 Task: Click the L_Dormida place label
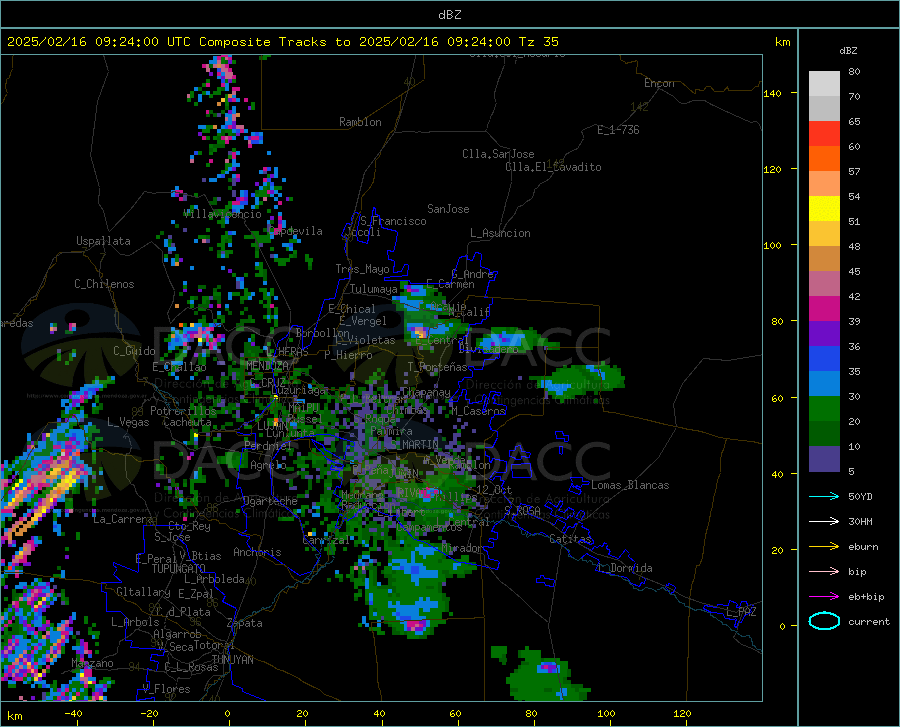[x=625, y=568]
